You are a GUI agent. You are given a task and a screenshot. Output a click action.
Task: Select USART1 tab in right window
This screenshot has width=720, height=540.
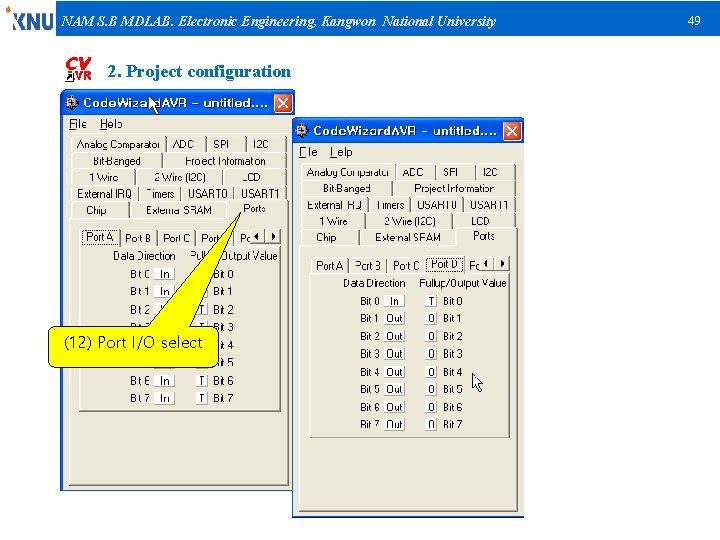[489, 205]
